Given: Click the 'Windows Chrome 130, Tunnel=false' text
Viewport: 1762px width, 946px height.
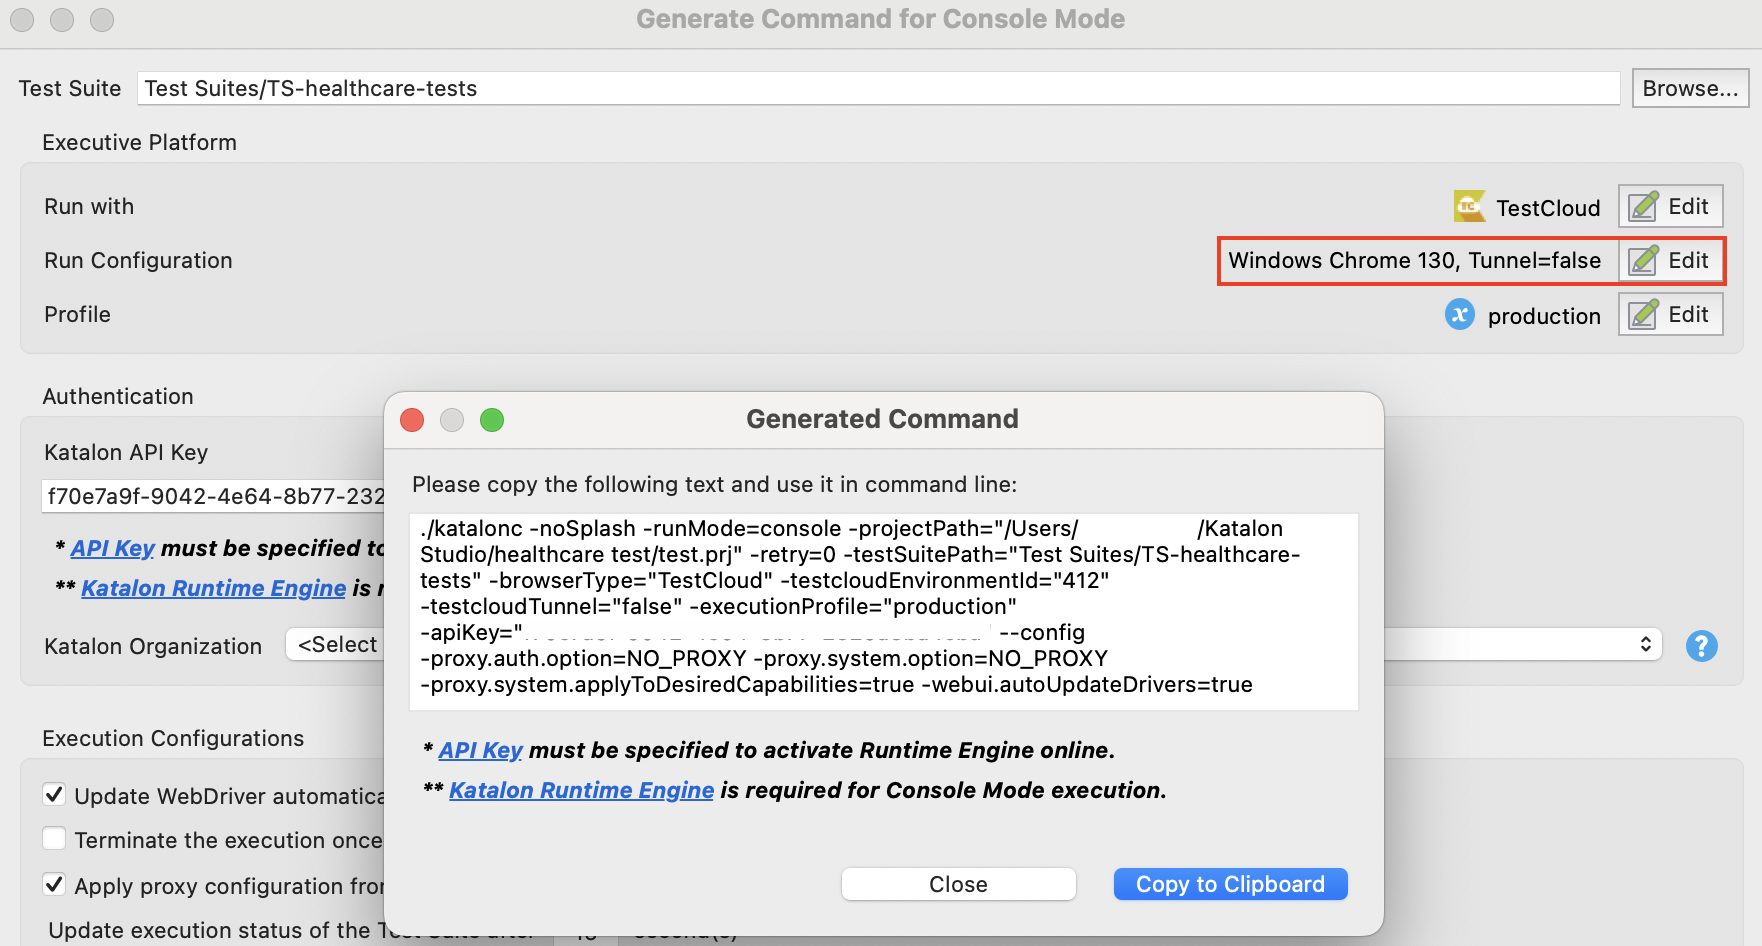Looking at the screenshot, I should pyautogui.click(x=1415, y=261).
